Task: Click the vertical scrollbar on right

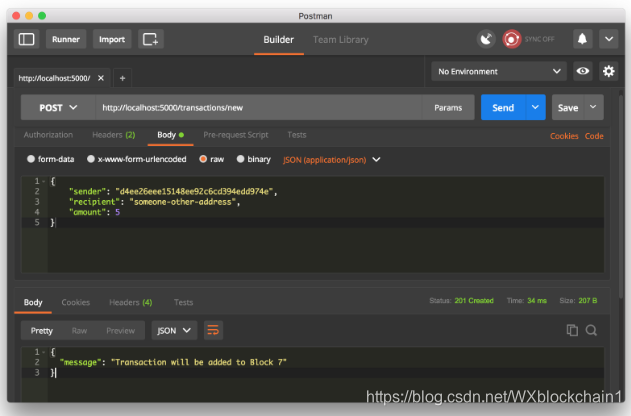Action: pyautogui.click(x=621, y=197)
